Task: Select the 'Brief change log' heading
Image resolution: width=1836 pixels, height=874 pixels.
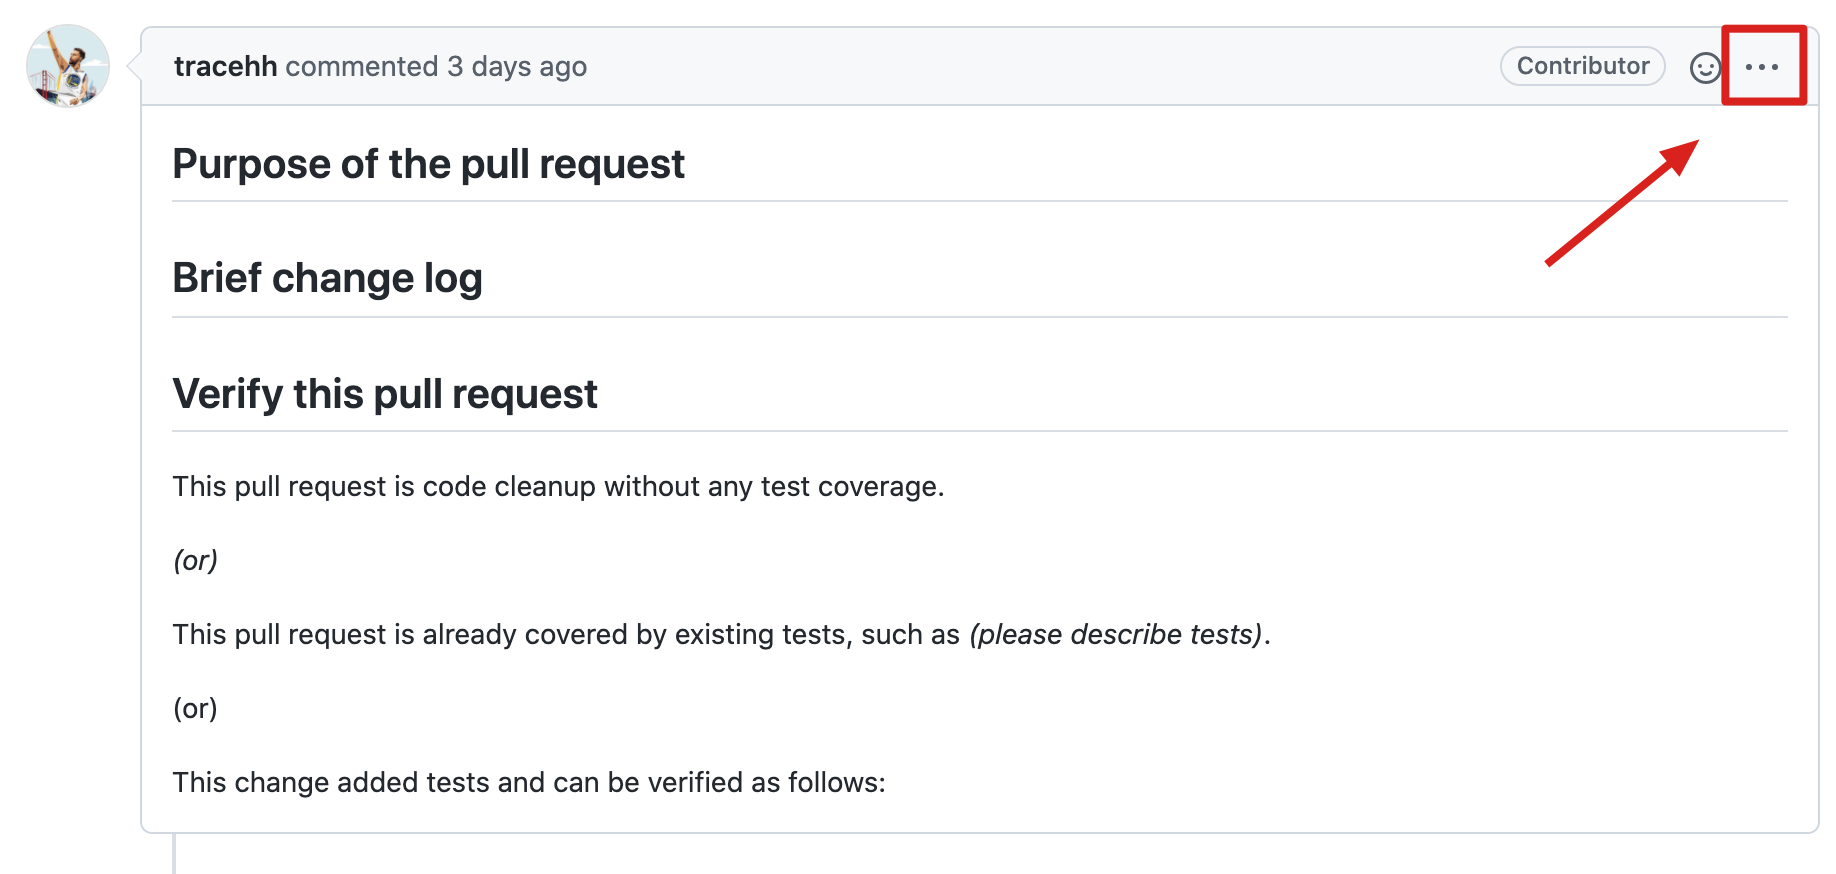Action: click(x=327, y=278)
